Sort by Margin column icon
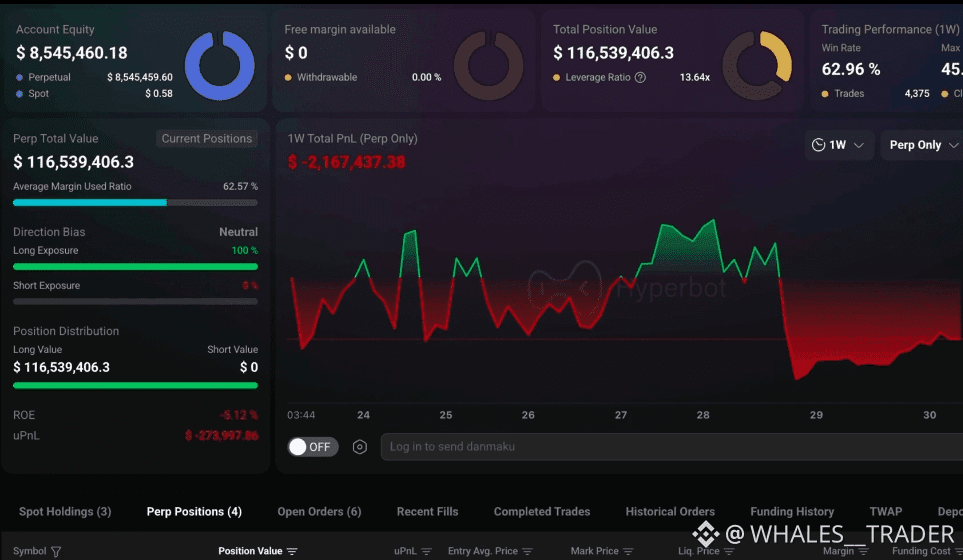Image resolution: width=963 pixels, height=560 pixels. tap(863, 551)
